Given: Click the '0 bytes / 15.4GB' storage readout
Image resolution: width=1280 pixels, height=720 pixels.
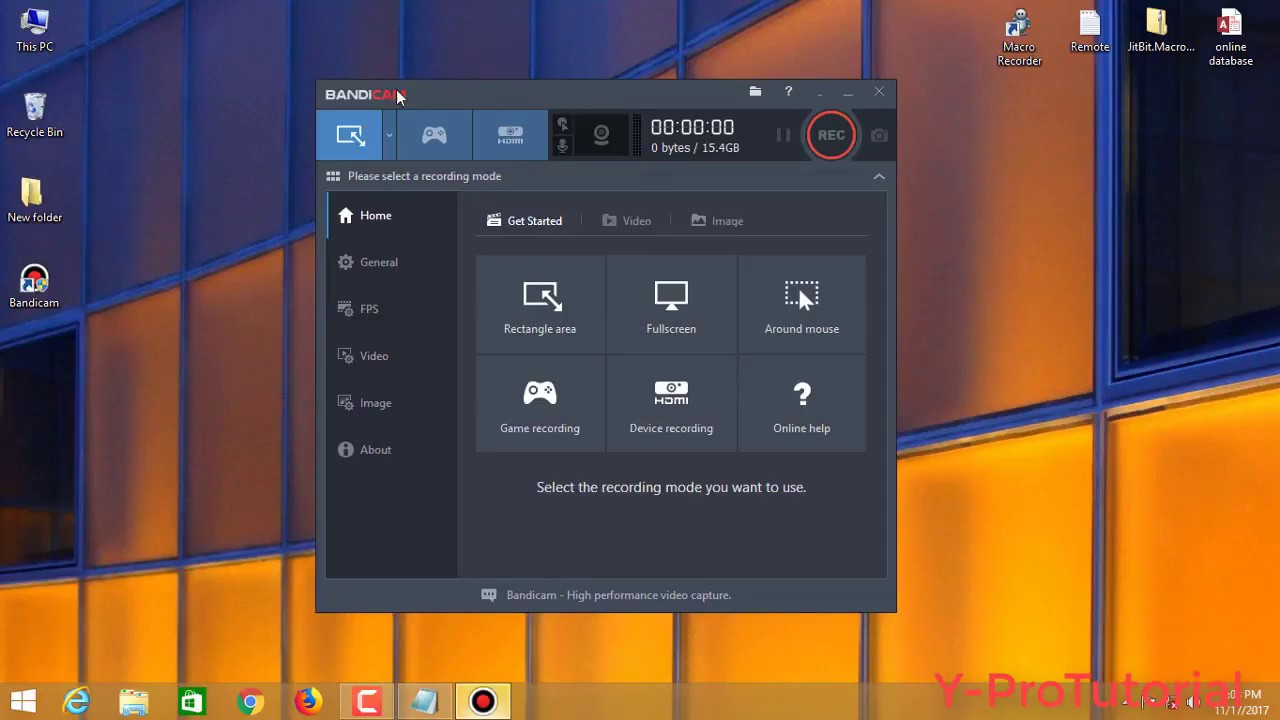Looking at the screenshot, I should coord(695,148).
